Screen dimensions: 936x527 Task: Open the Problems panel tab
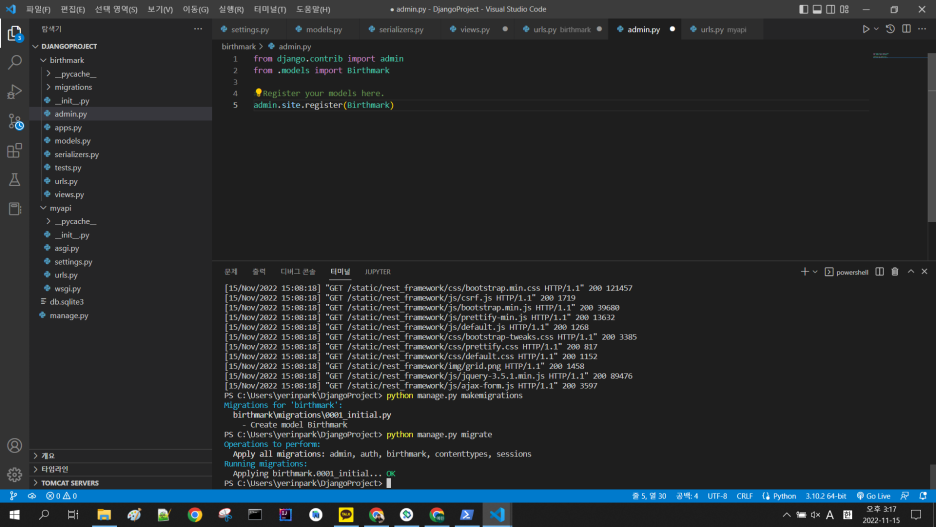230,272
